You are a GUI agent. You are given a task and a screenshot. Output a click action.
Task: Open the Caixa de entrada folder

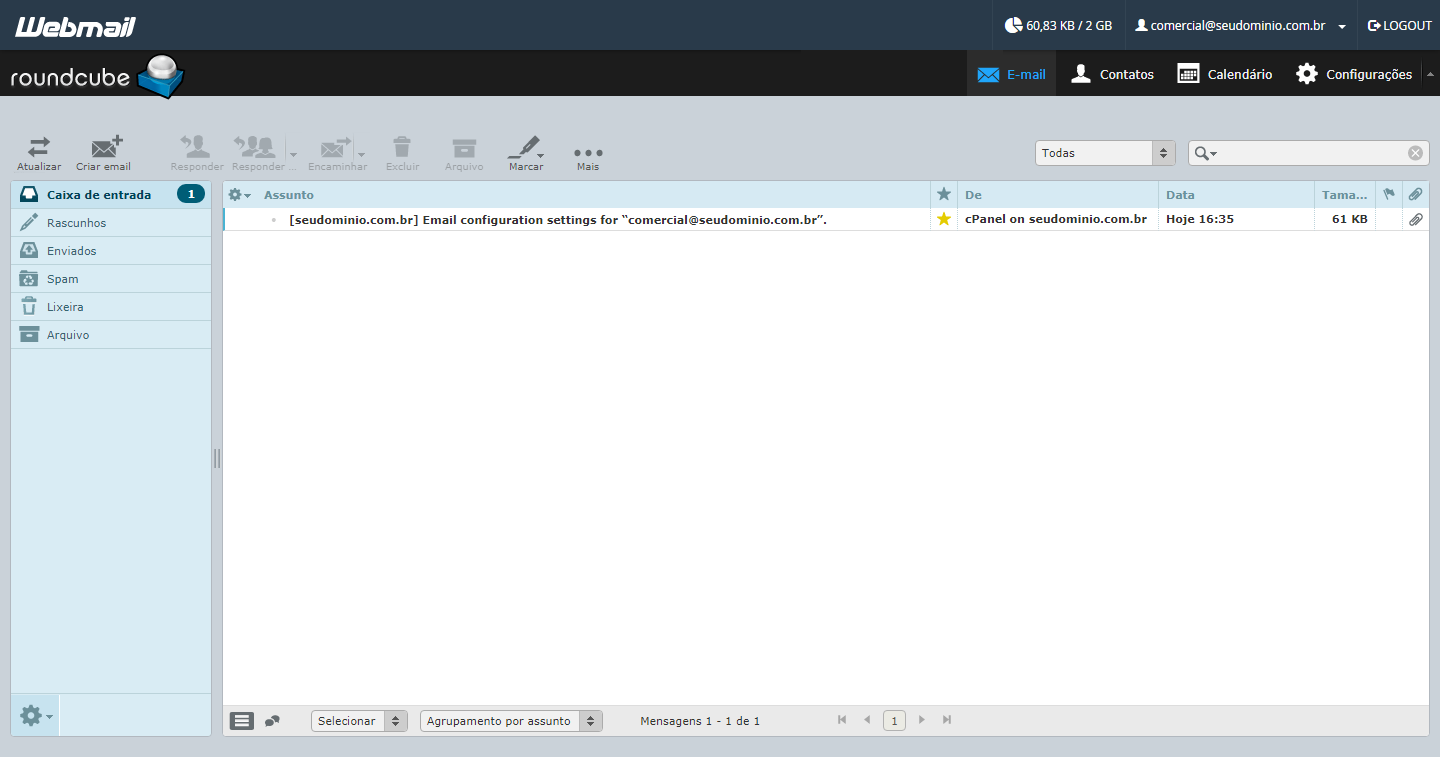tap(111, 195)
